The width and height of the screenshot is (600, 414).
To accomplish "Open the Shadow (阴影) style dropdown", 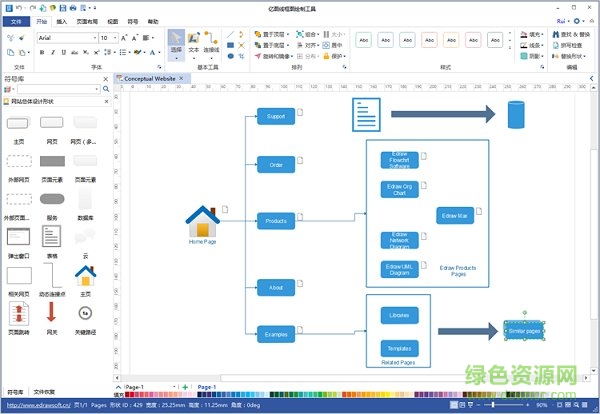I will 532,56.
